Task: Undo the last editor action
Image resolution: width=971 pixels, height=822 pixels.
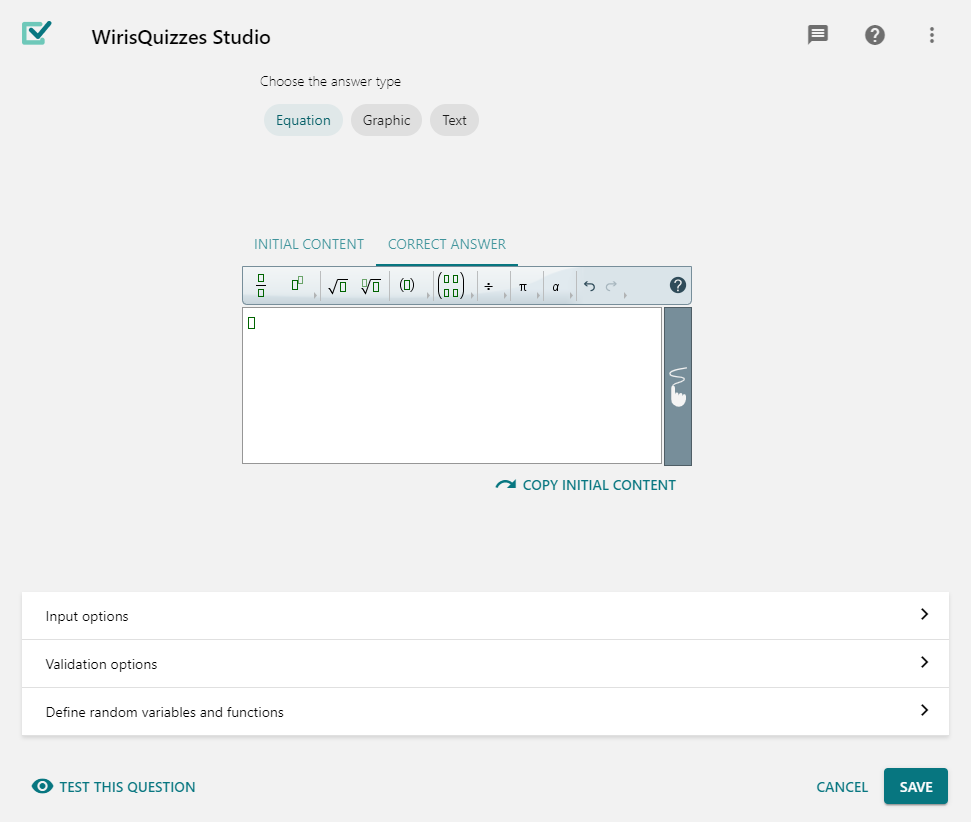Action: tap(590, 286)
